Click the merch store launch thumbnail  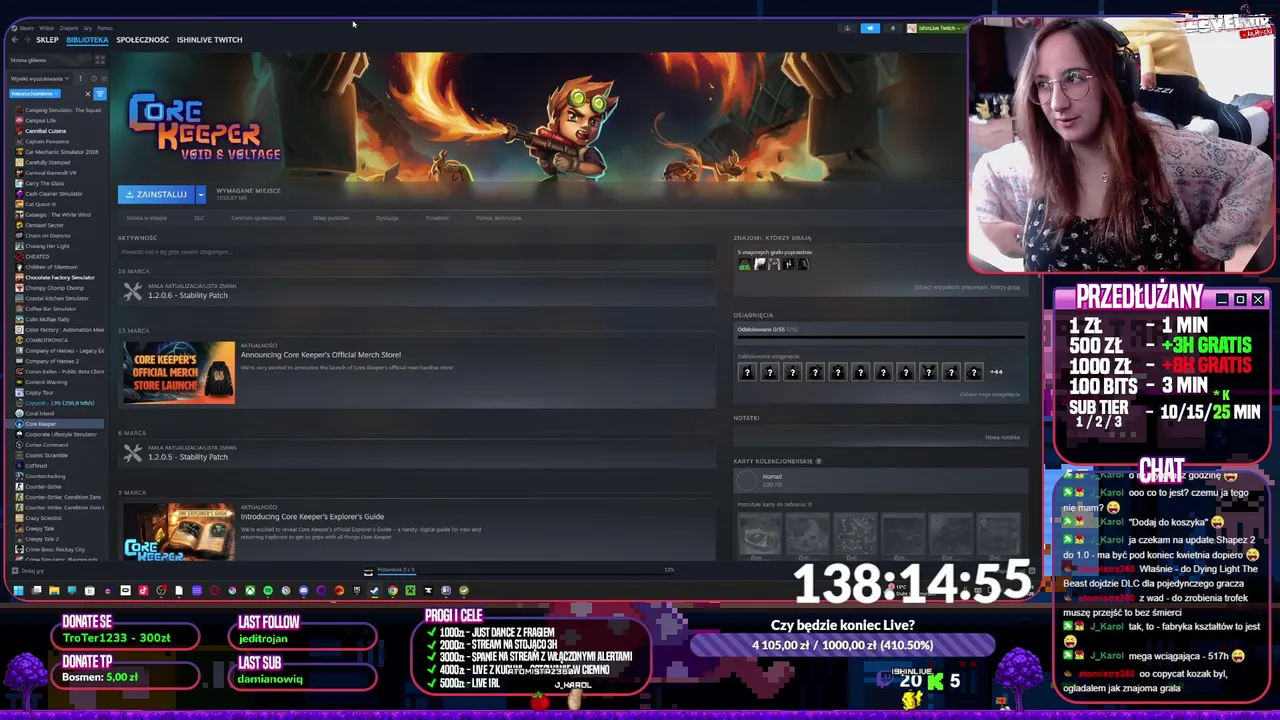179,373
